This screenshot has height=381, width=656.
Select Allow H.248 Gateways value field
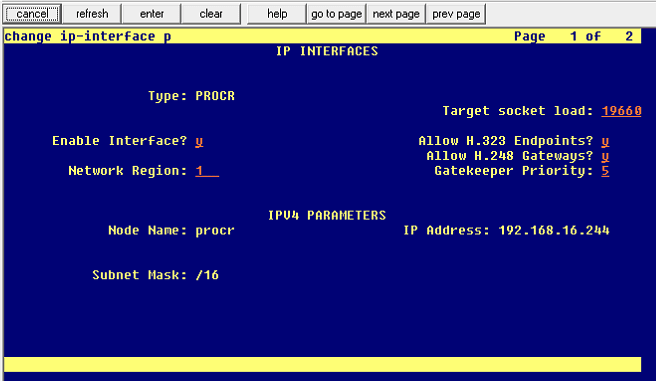(605, 156)
